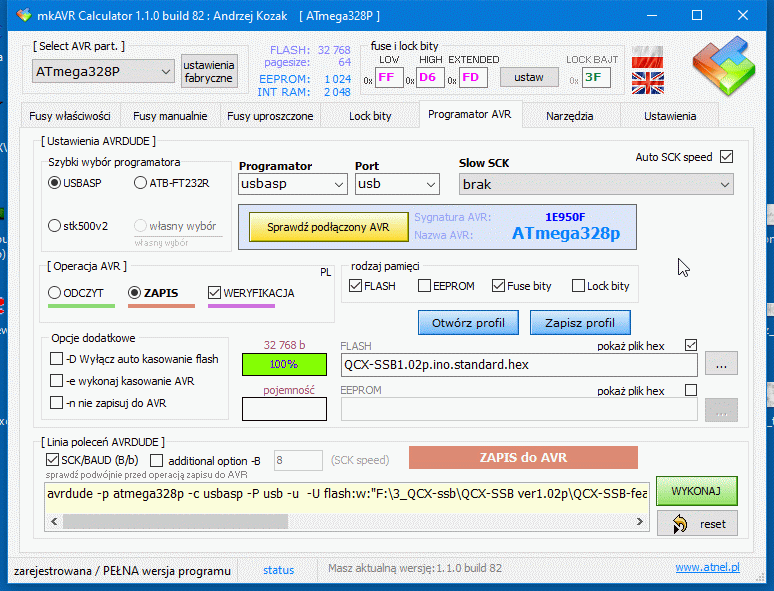Click the green 100% capacity bar
774x591 pixels.
(283, 364)
